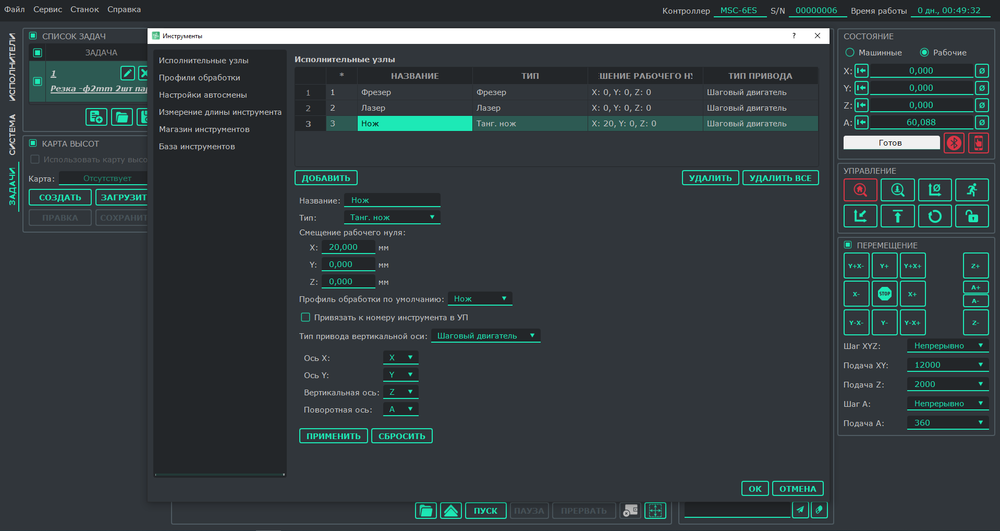
Task: Click the Название input field containing Нож
Action: (392, 200)
